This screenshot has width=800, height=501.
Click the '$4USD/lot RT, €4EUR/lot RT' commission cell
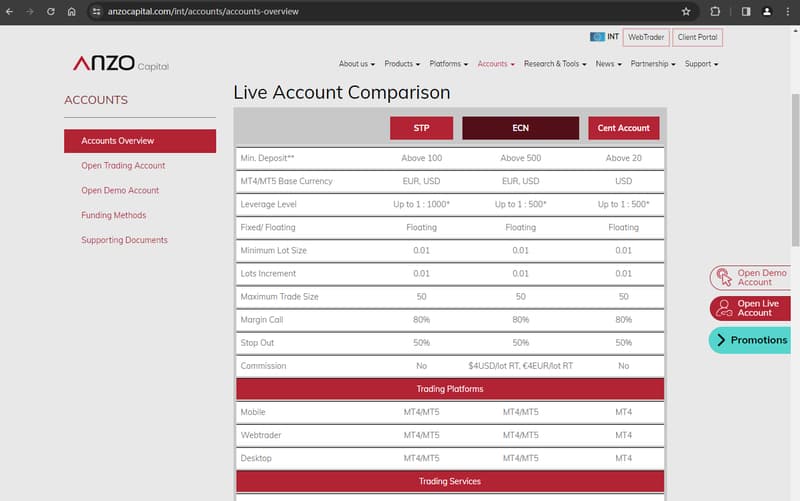click(x=520, y=366)
